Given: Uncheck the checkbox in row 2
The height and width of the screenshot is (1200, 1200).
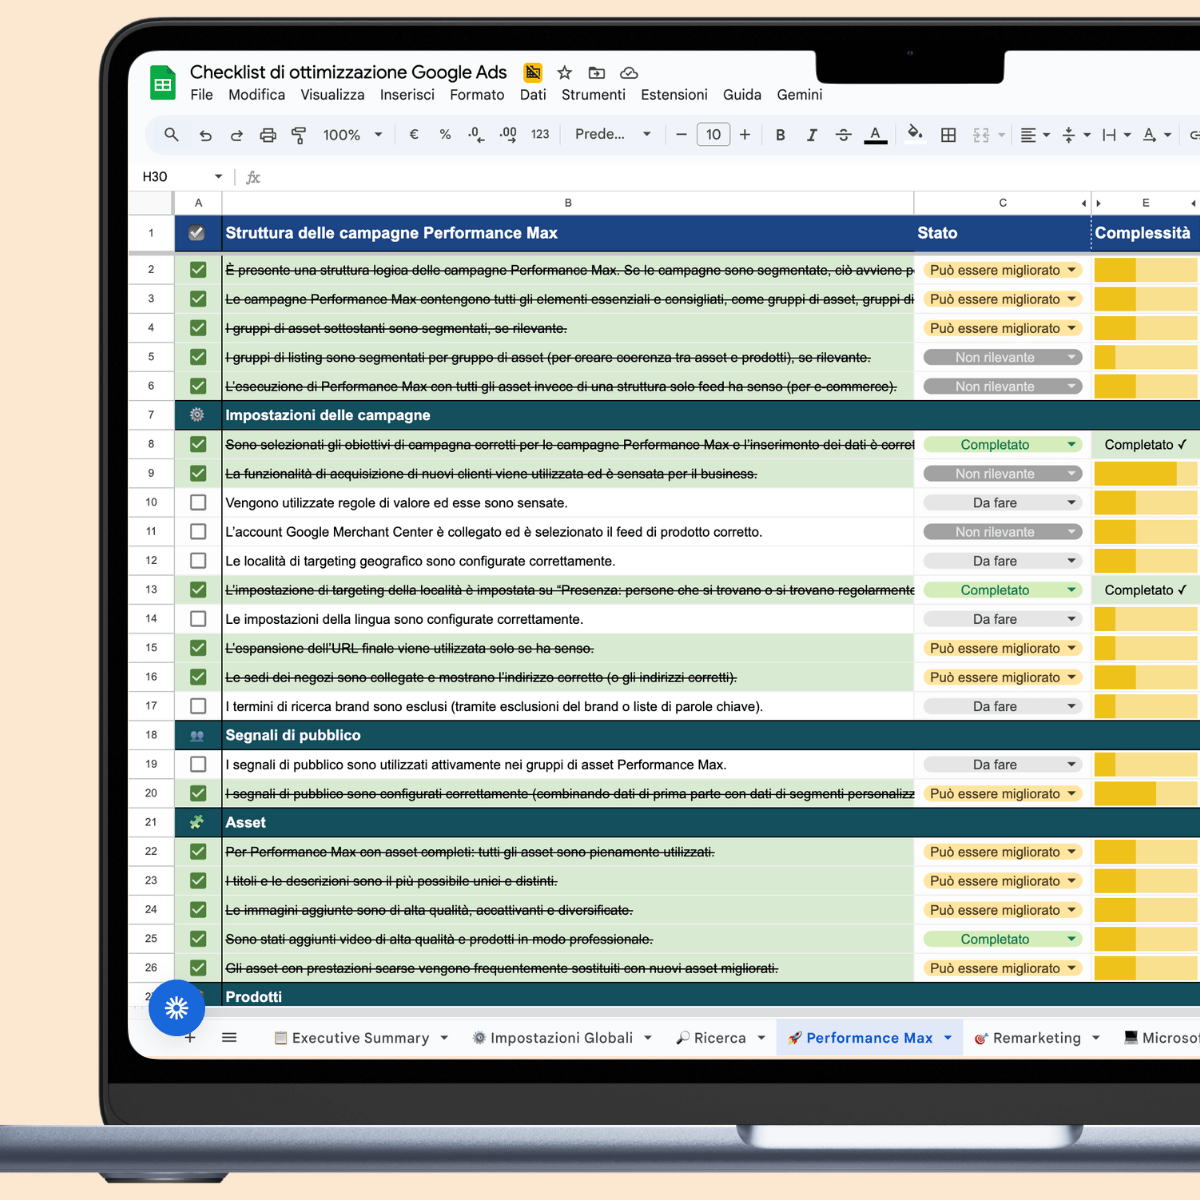Looking at the screenshot, I should point(198,270).
